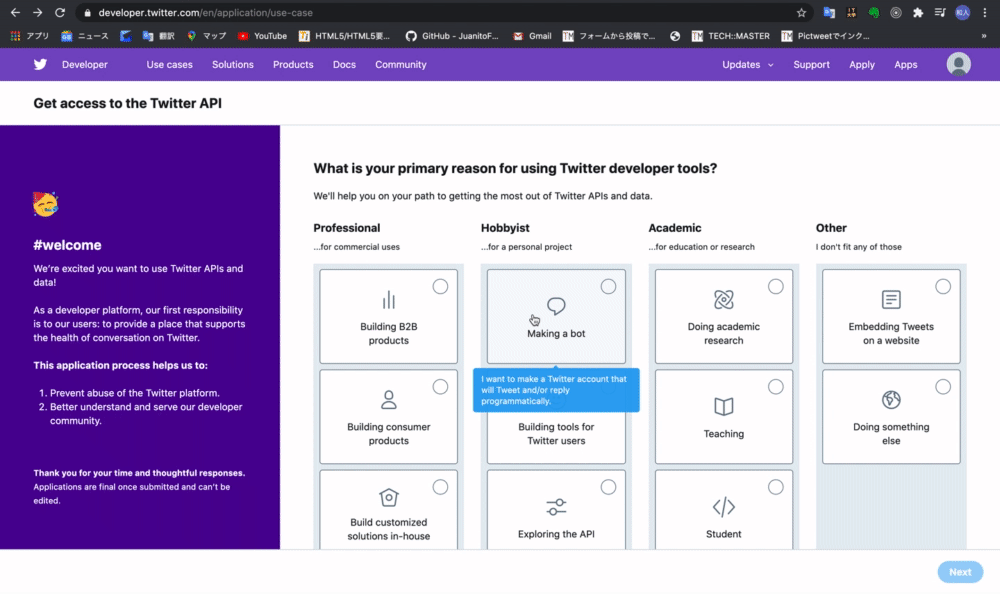Open the Use cases menu

tap(169, 64)
